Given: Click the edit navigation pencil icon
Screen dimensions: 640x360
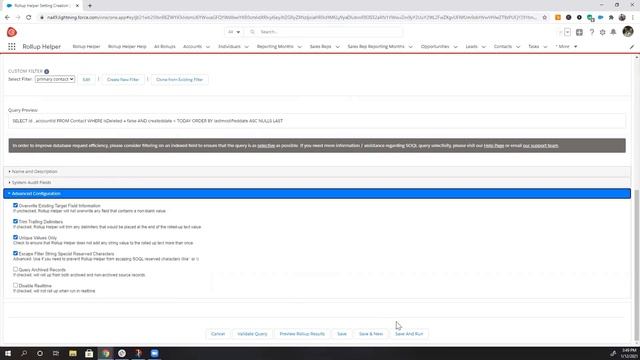Looking at the screenshot, I should [x=632, y=47].
